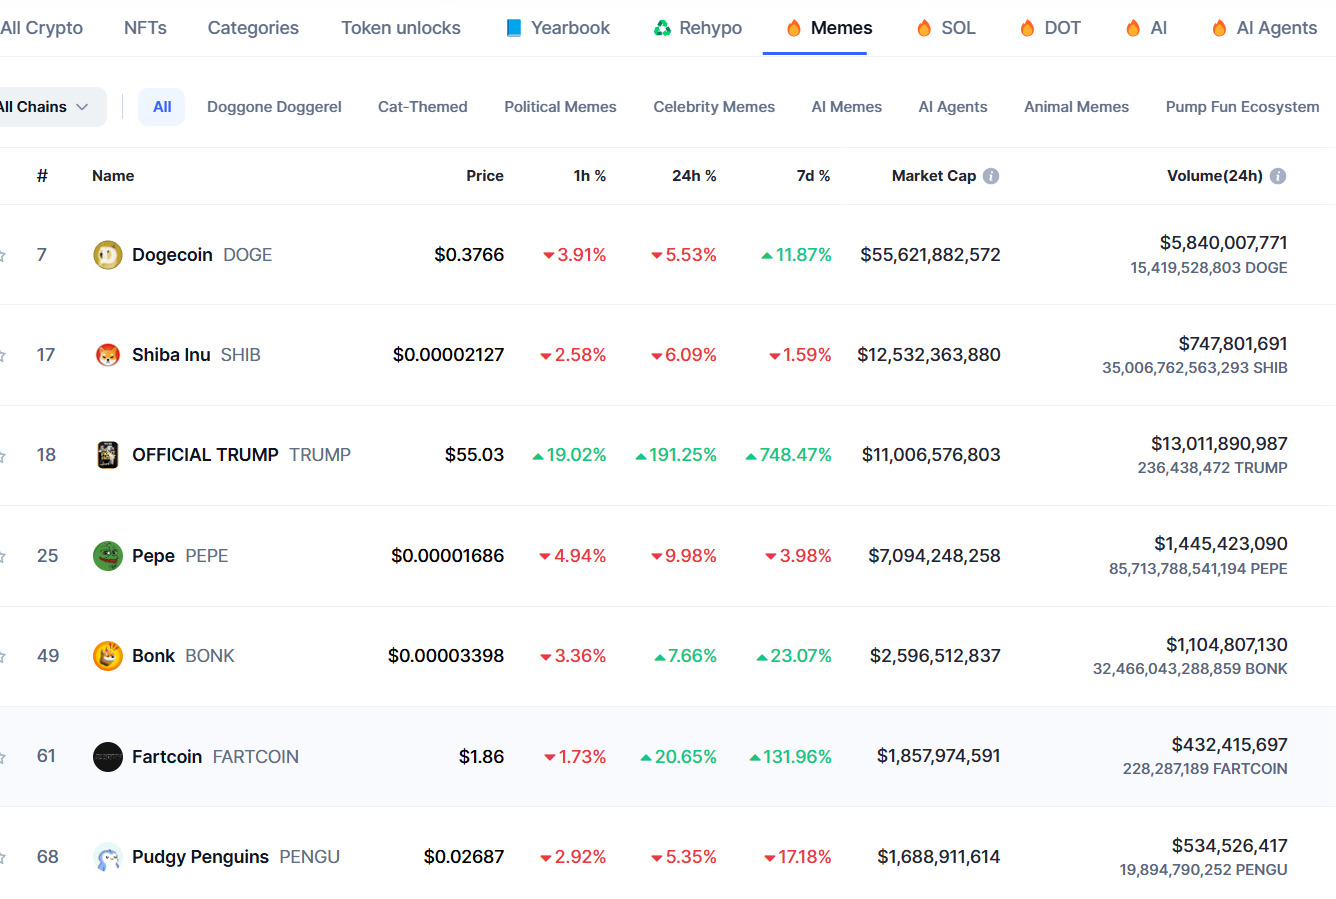Sort table by 24h % column
The width and height of the screenshot is (1336, 899).
(694, 176)
